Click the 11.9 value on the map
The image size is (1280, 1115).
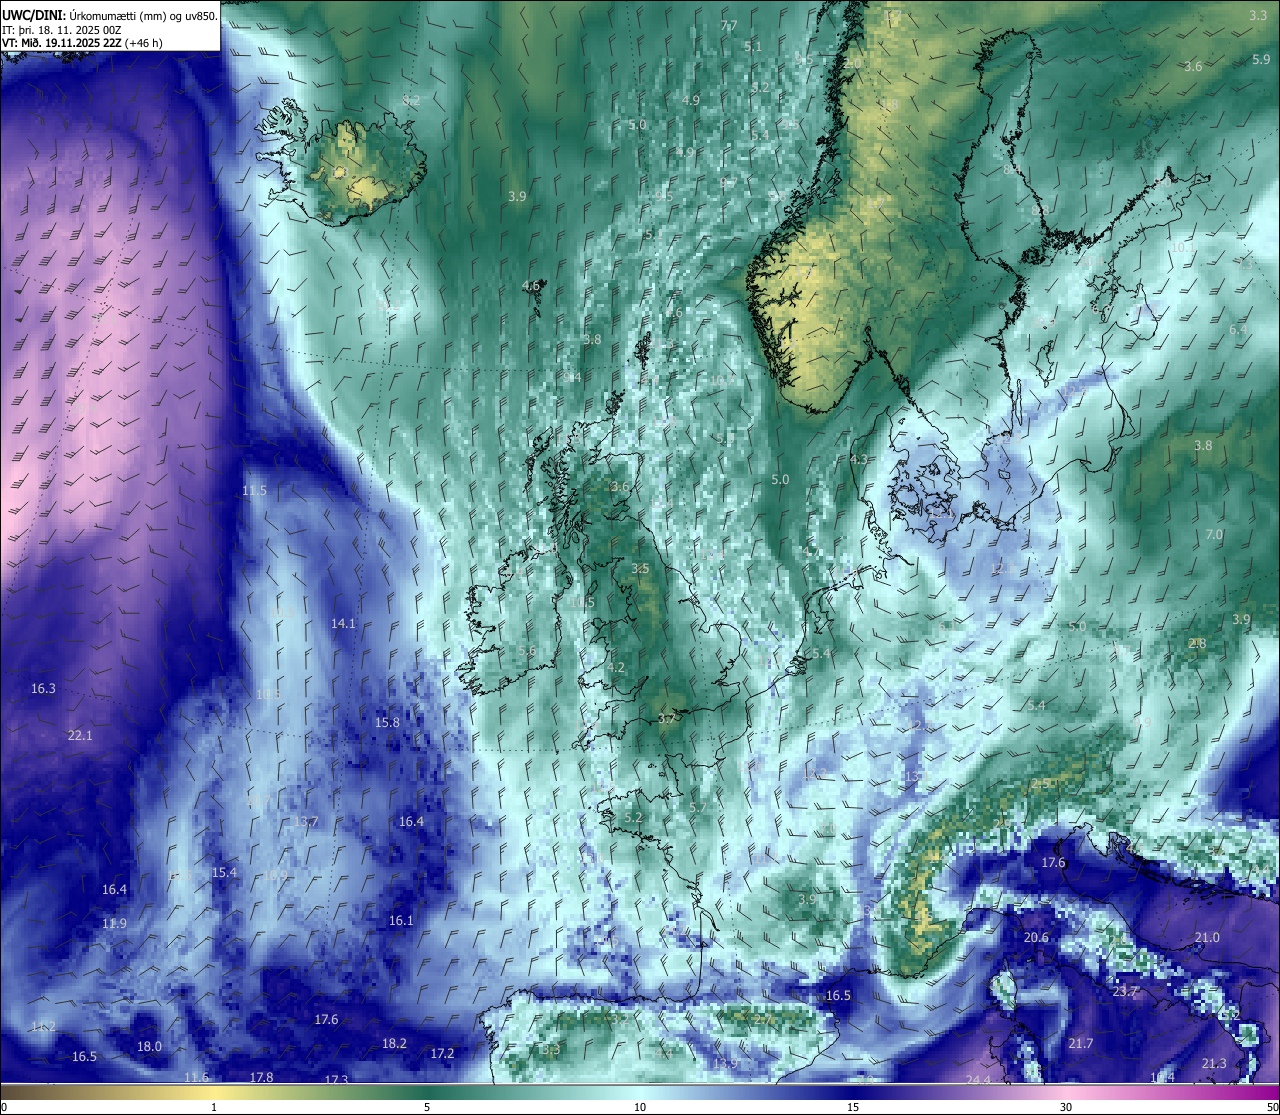[114, 923]
